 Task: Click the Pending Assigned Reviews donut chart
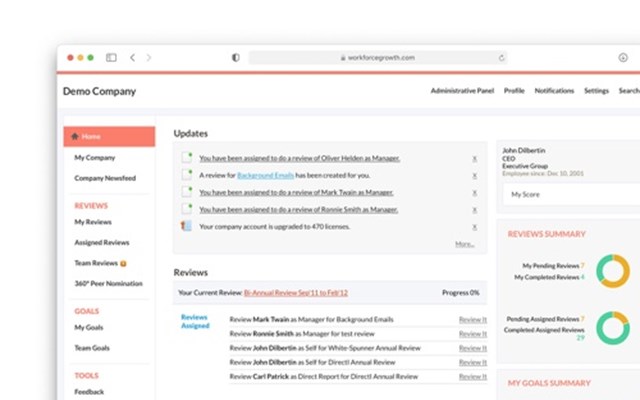(x=613, y=328)
